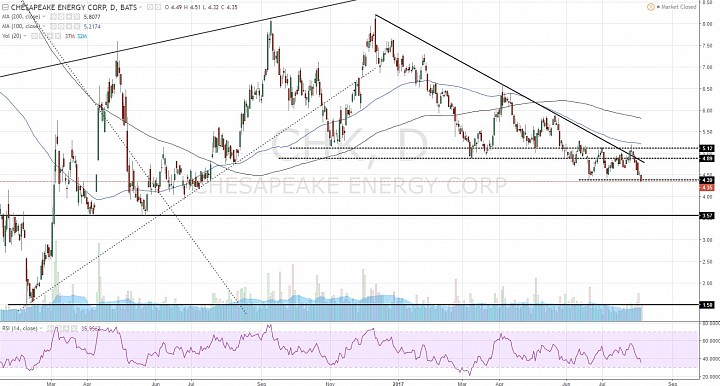The image size is (720, 386).
Task: Hide the MA (200, close) indicator
Action: coord(53,17)
